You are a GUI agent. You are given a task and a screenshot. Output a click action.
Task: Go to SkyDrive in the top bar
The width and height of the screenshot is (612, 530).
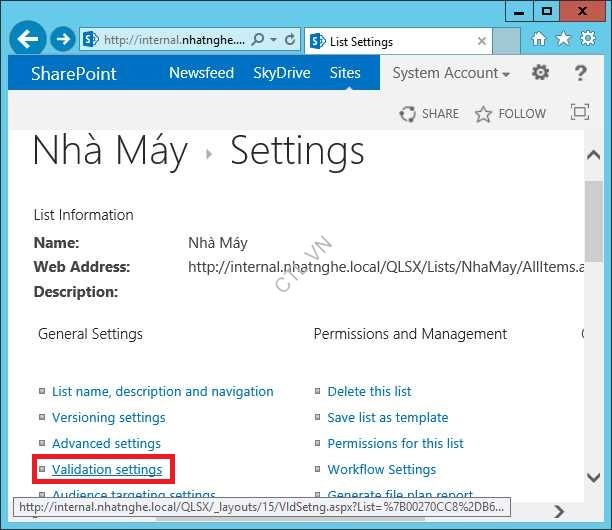click(282, 73)
